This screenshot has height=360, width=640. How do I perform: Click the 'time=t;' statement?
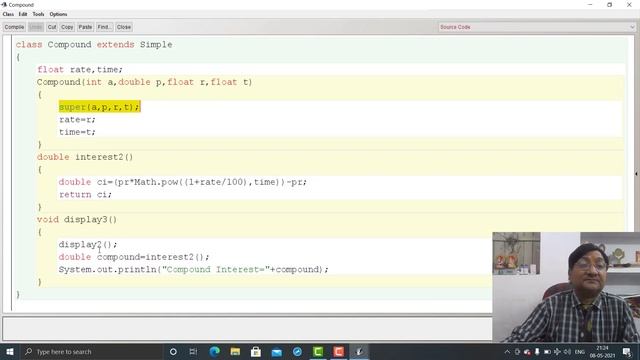point(77,132)
